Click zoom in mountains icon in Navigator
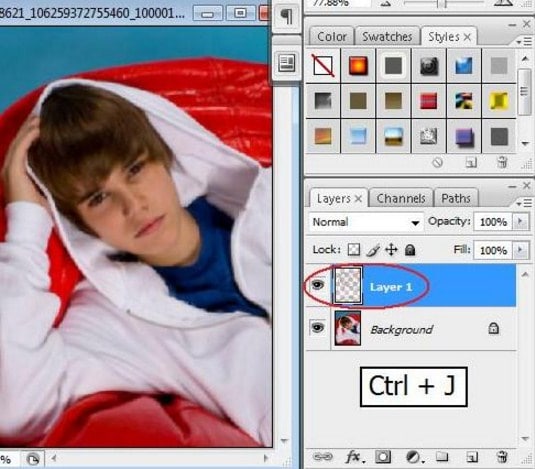Screen dimensions: 535x469 503,3
